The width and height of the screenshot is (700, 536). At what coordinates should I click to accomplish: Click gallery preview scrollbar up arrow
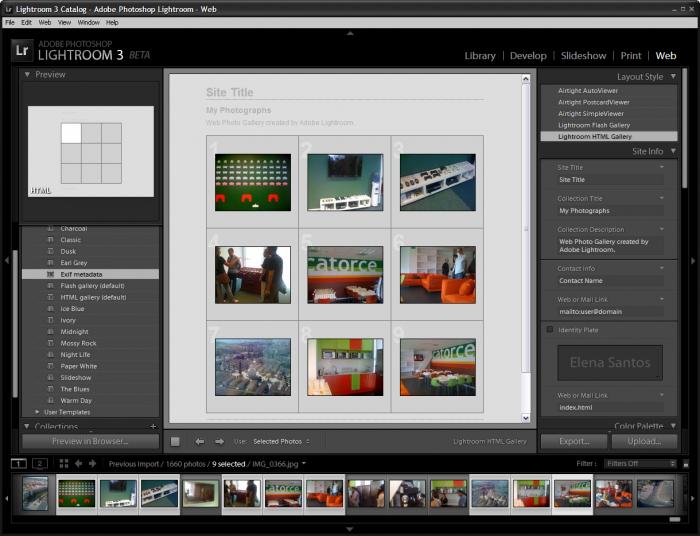(x=525, y=79)
